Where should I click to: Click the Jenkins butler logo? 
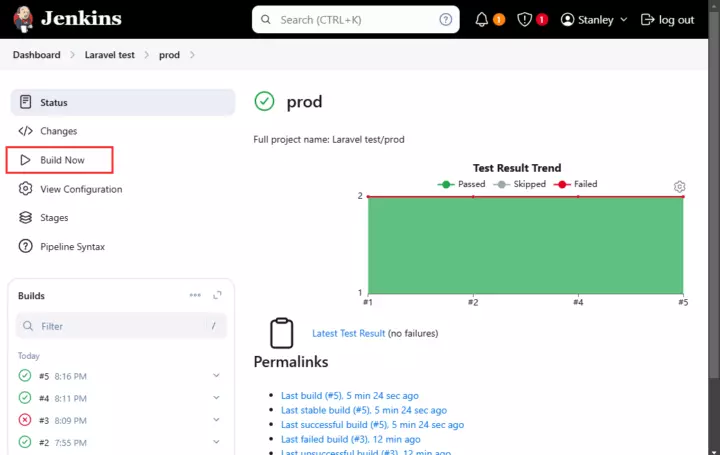pyautogui.click(x=23, y=19)
